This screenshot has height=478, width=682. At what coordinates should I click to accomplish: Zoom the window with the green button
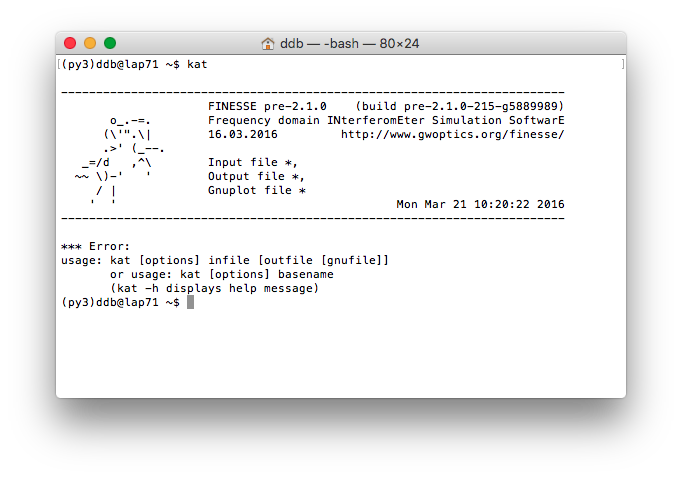pos(110,44)
